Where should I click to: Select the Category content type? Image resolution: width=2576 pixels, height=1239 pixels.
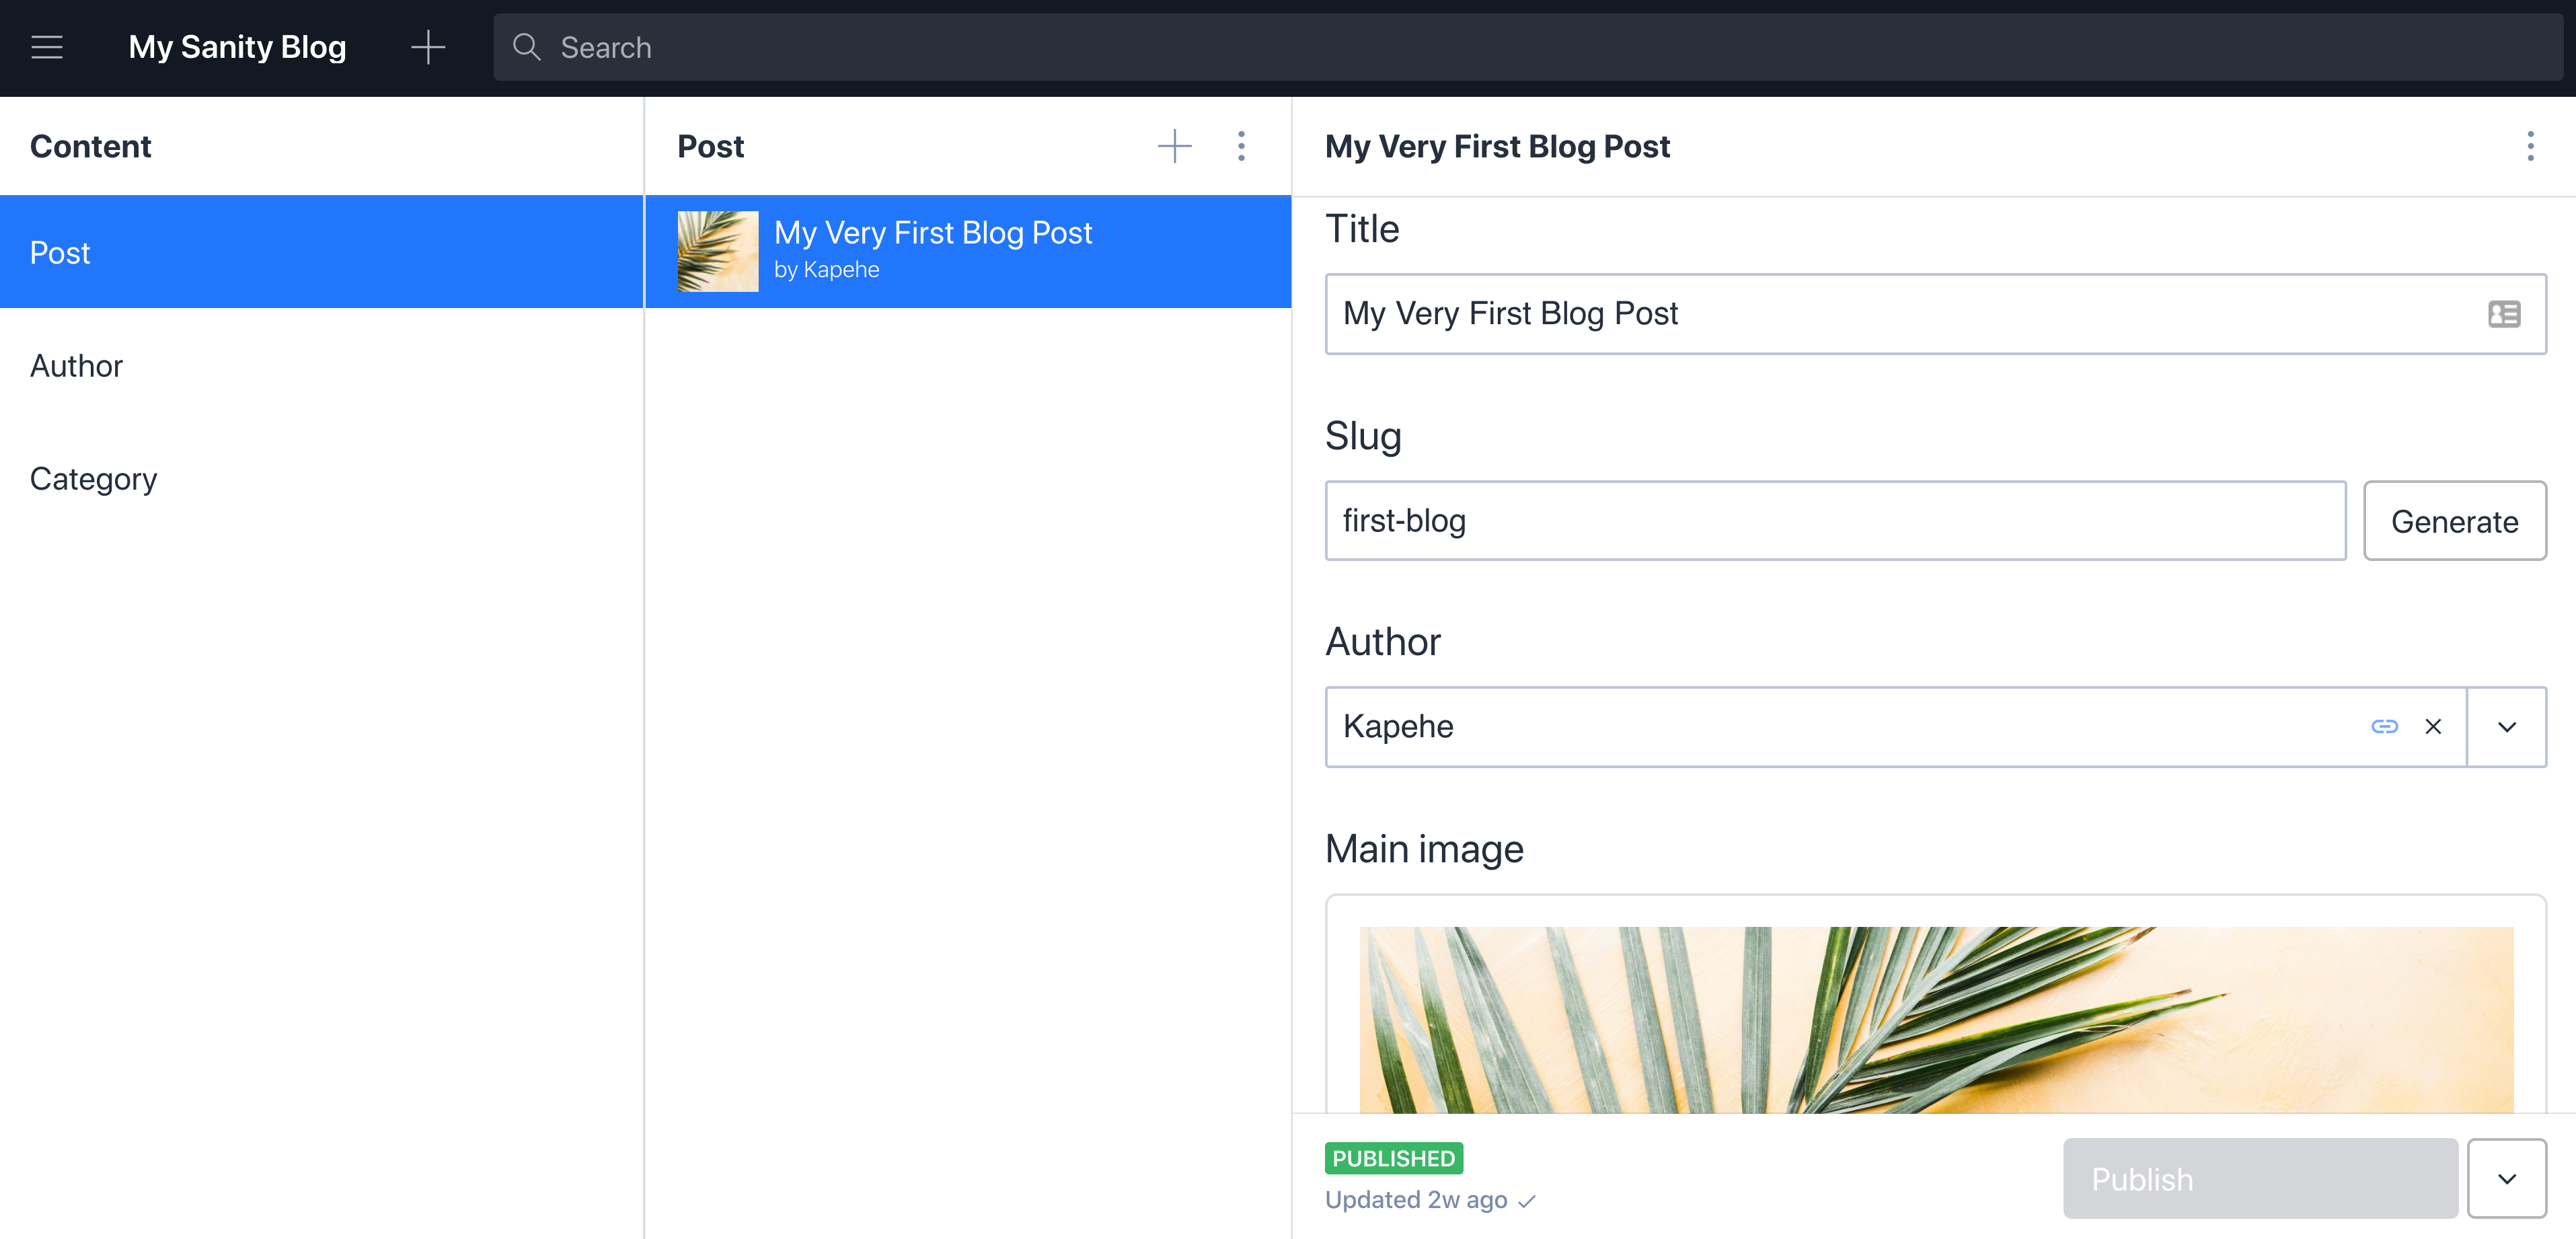93,478
